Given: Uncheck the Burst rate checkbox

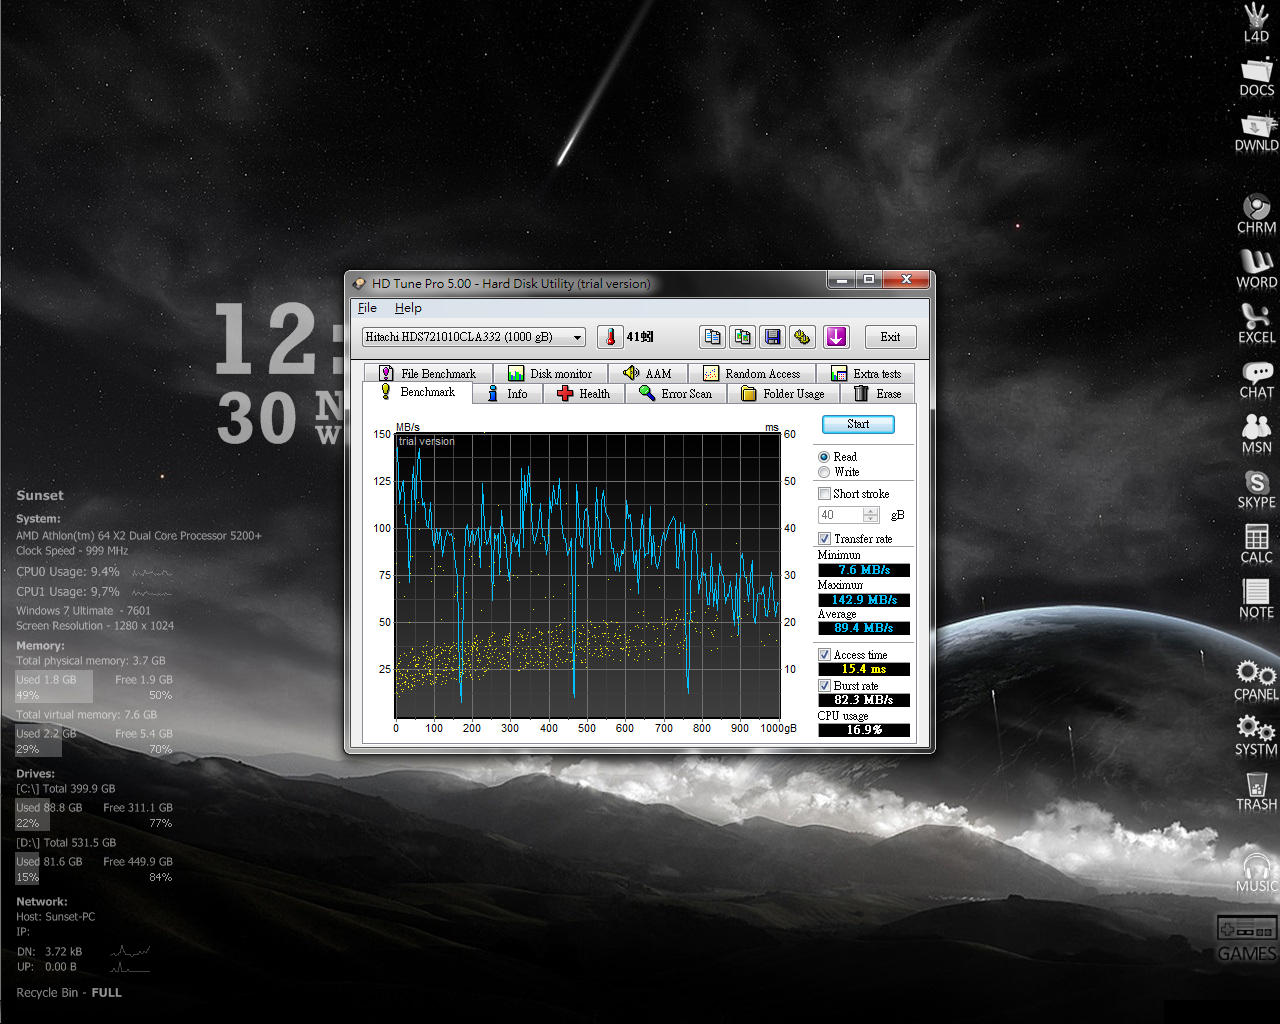Looking at the screenshot, I should (824, 686).
